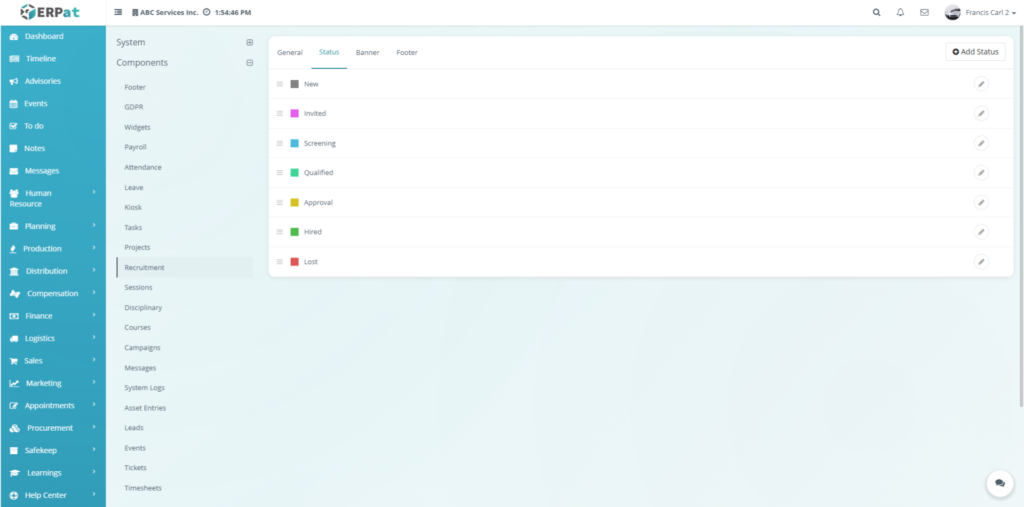Click the edit pencil for Lost status
The width and height of the screenshot is (1024, 507).
(981, 262)
